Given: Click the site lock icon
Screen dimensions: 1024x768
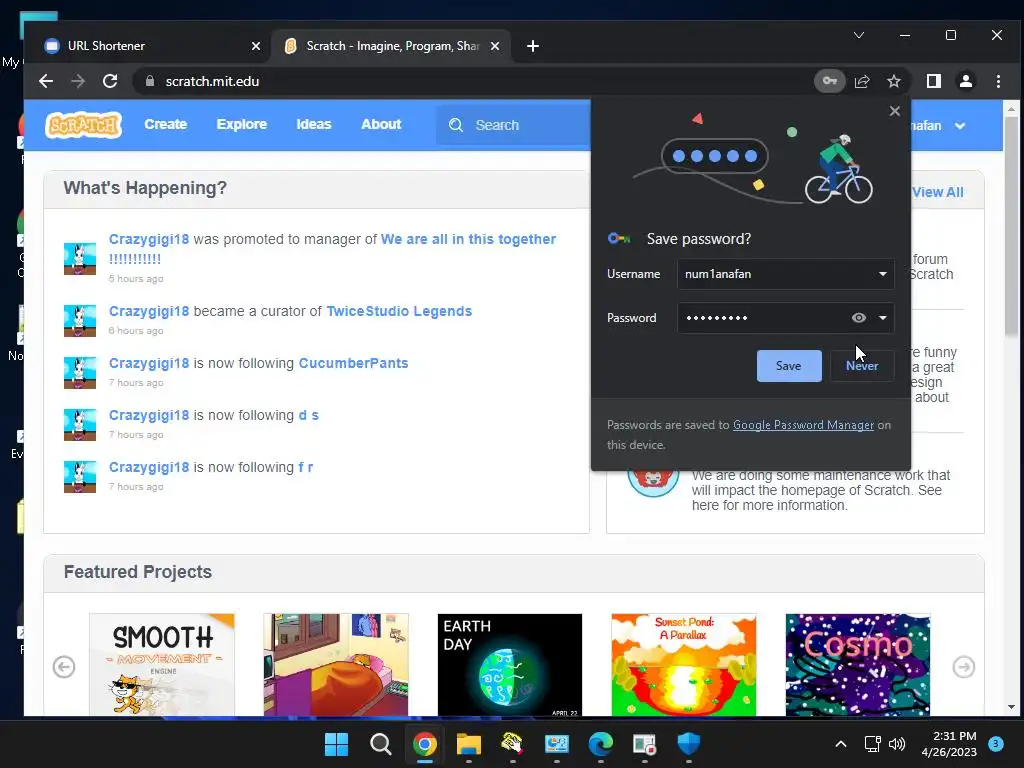Looking at the screenshot, I should [150, 81].
